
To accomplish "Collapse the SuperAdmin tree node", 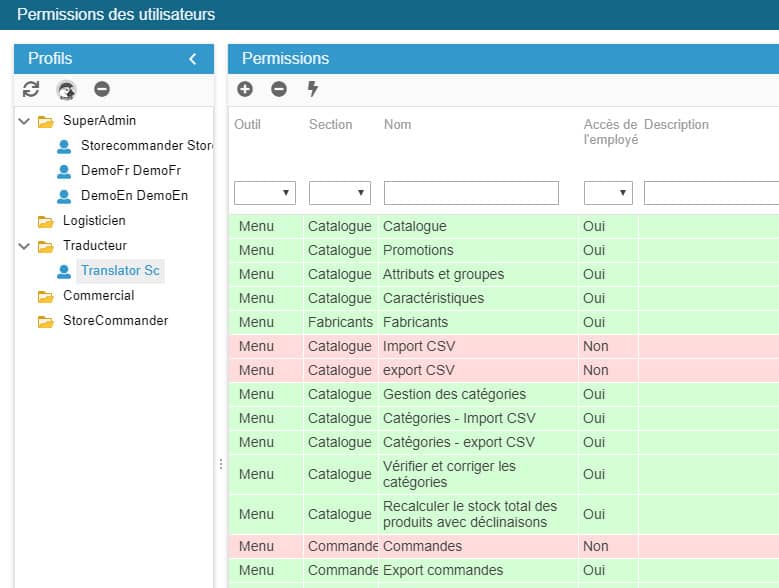I will click(23, 121).
